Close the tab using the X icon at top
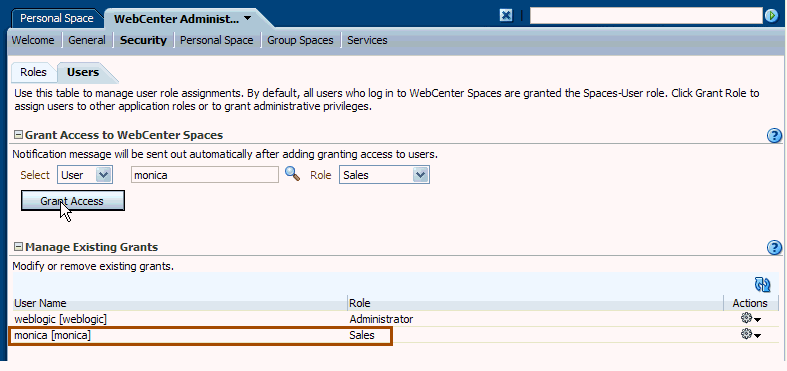The image size is (787, 371). click(x=506, y=16)
